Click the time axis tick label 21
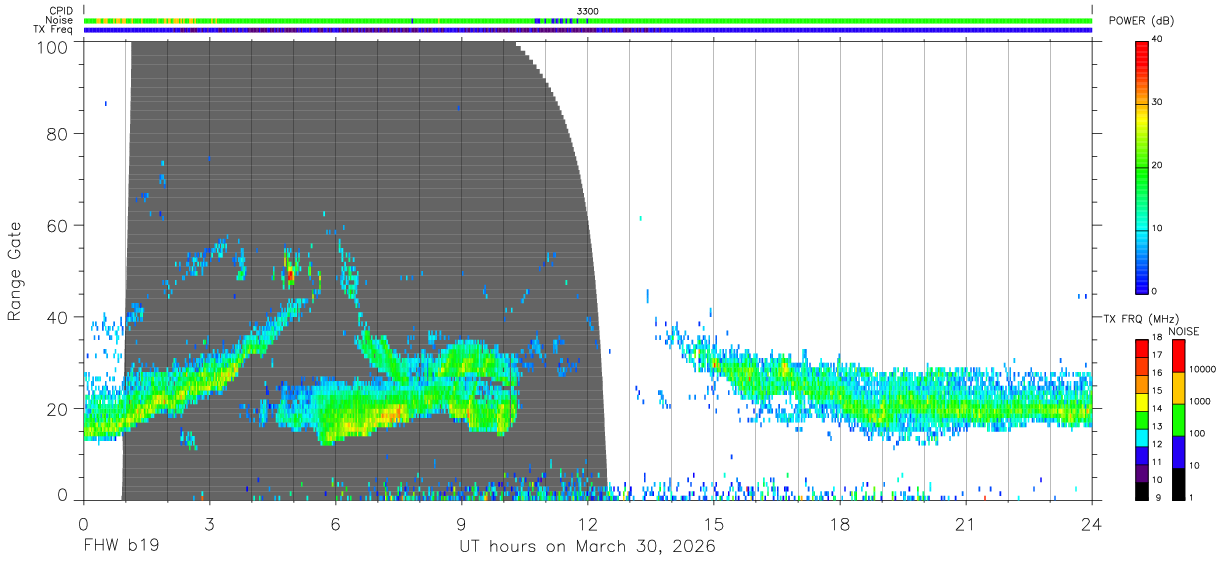The width and height of the screenshot is (1228, 567). coord(966,525)
